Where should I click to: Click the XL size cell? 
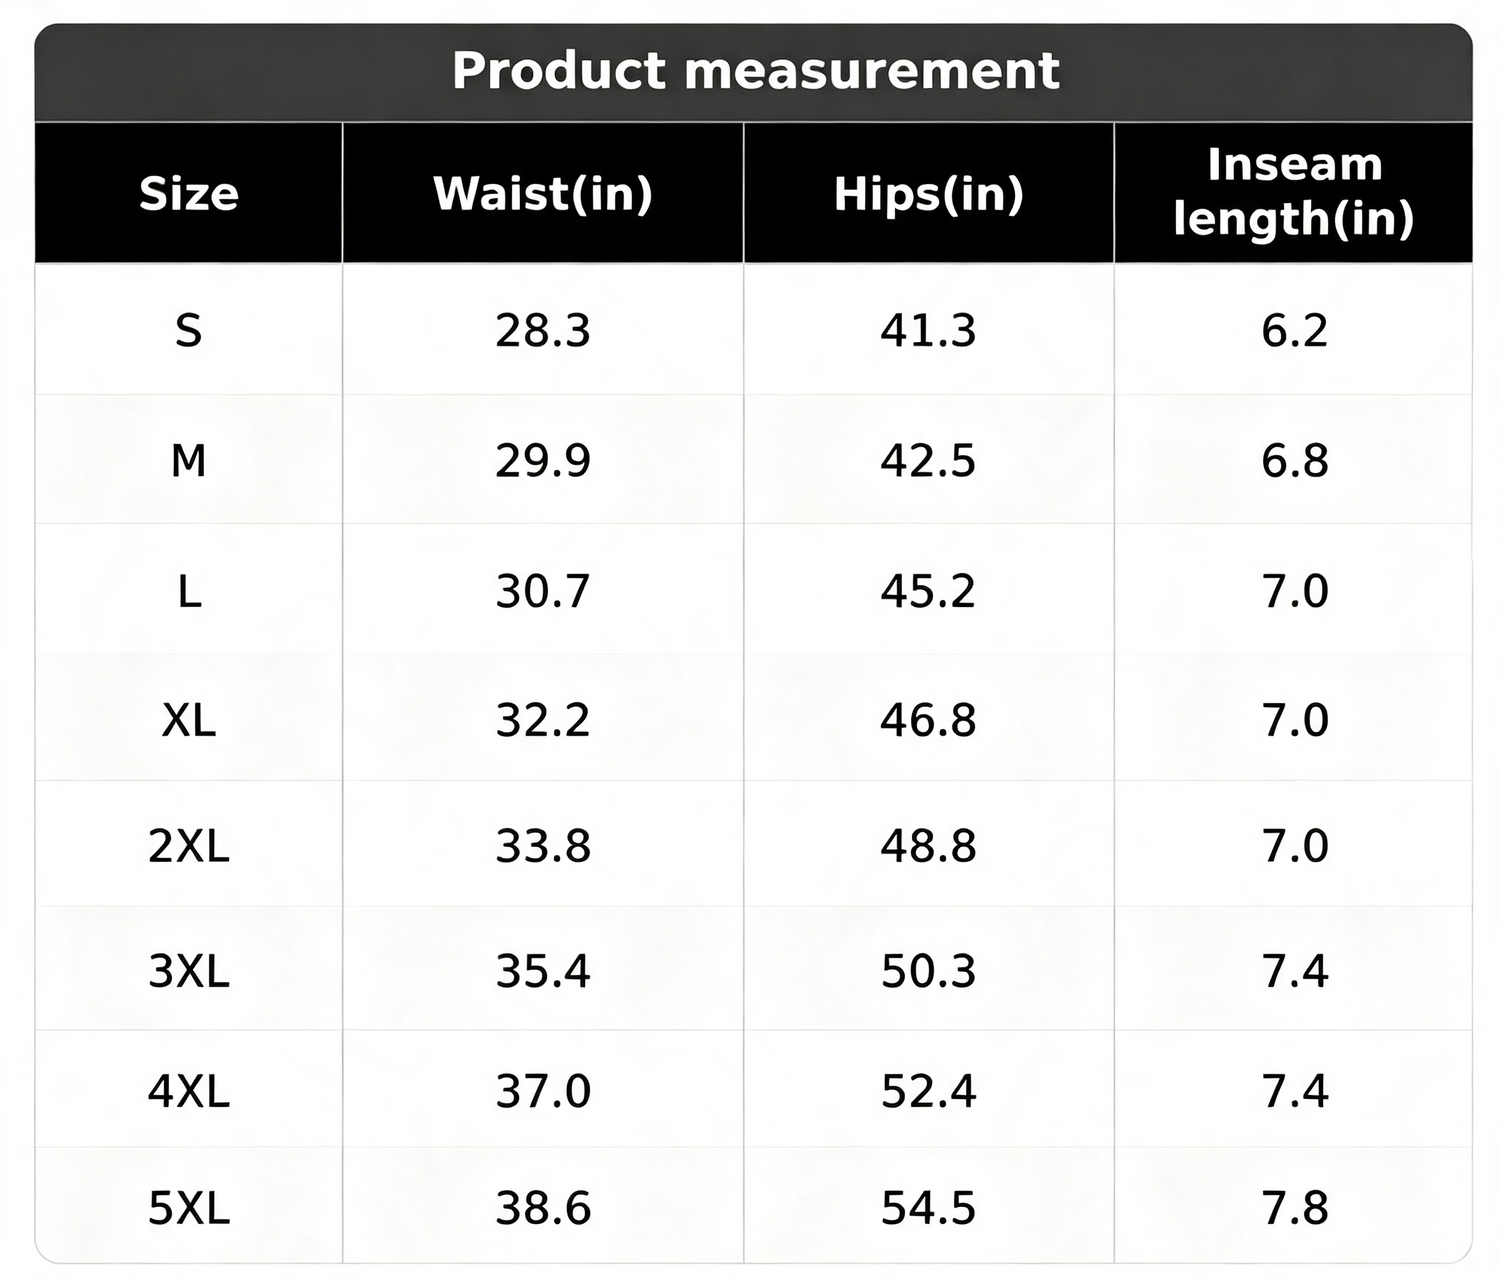click(189, 719)
